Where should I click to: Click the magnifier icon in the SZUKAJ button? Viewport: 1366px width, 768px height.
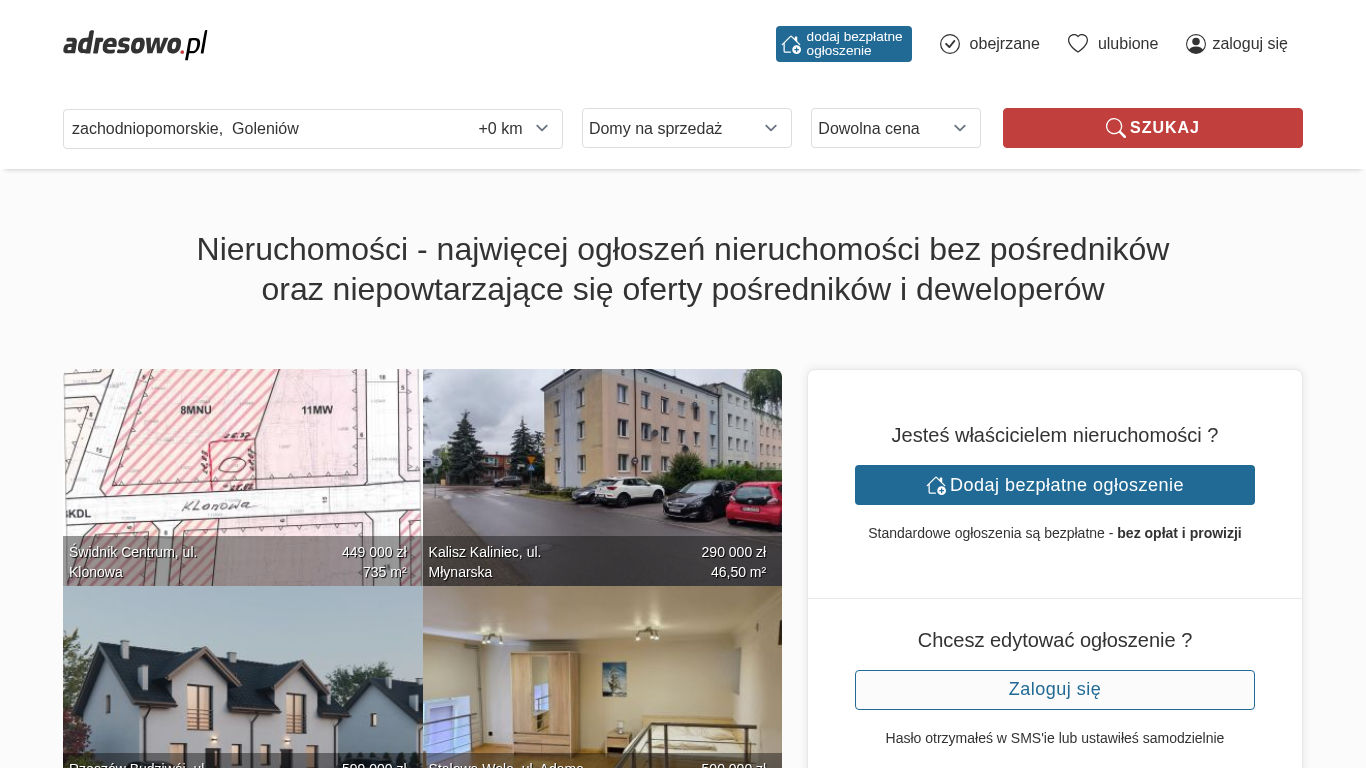point(1115,128)
